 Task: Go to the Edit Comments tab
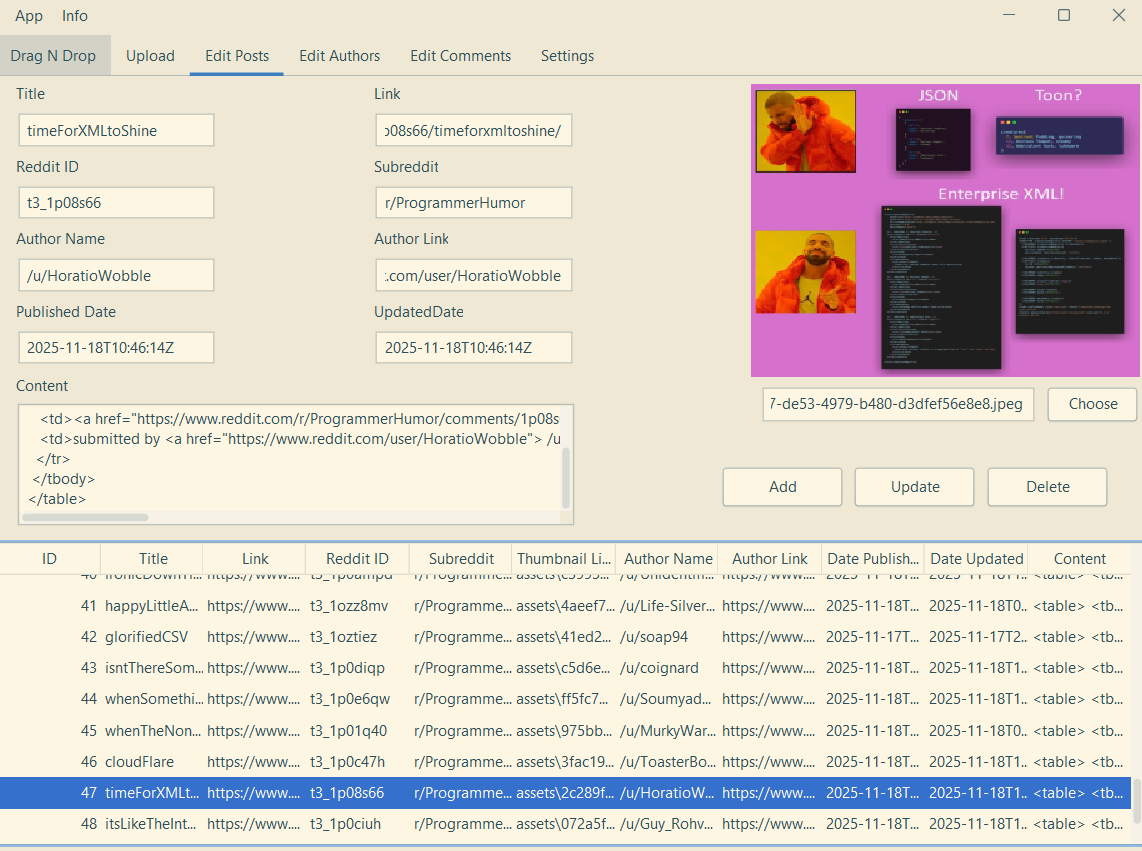click(460, 55)
